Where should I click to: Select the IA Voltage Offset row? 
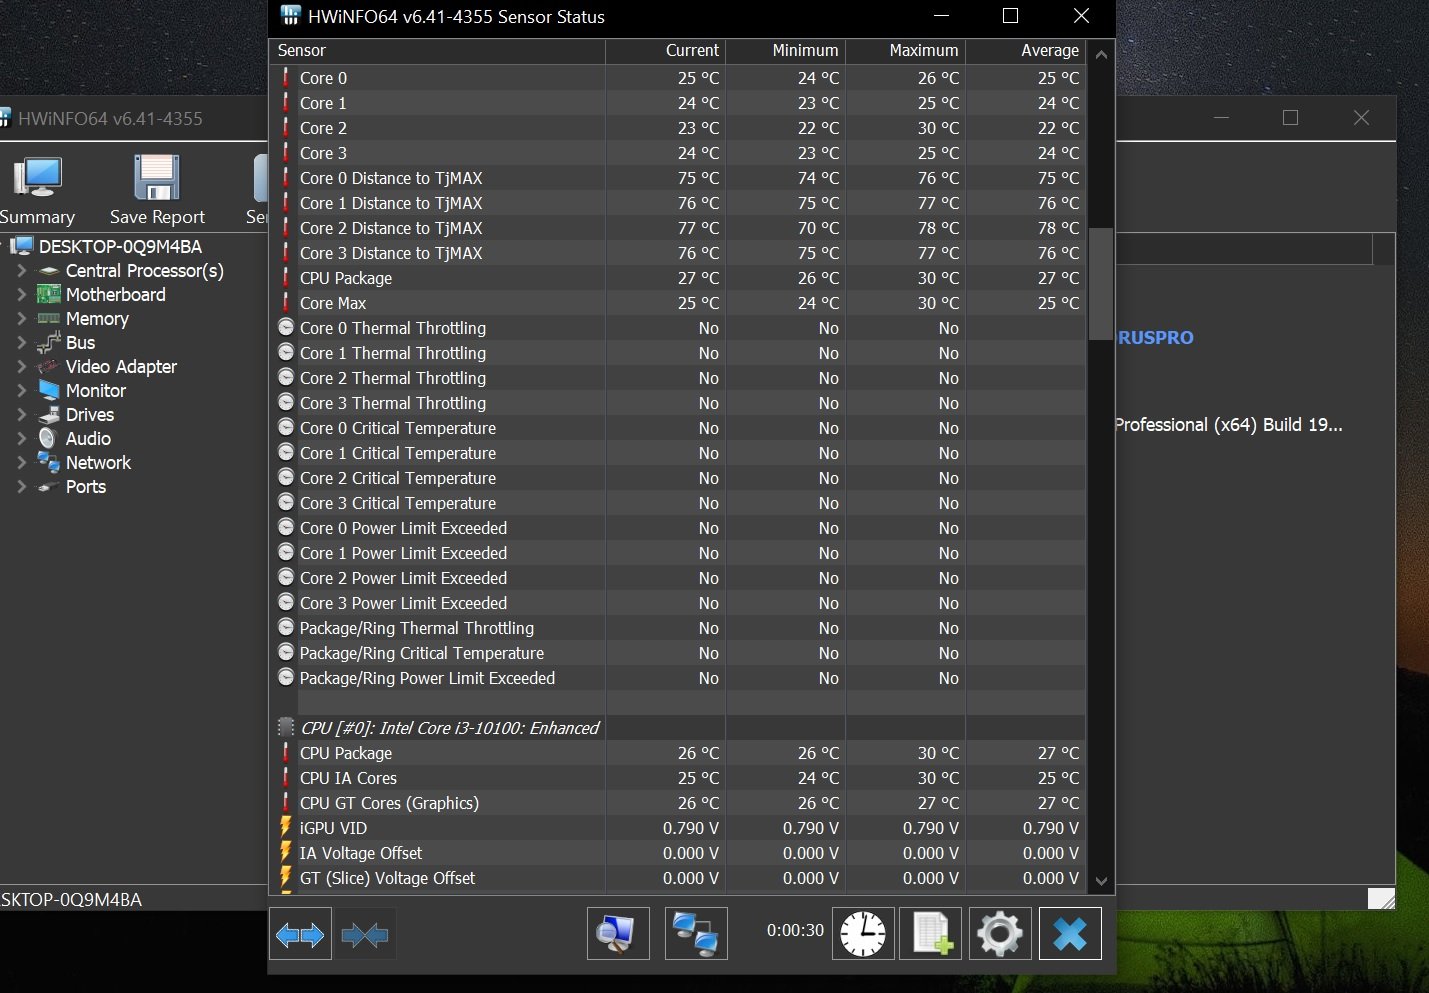[677, 853]
